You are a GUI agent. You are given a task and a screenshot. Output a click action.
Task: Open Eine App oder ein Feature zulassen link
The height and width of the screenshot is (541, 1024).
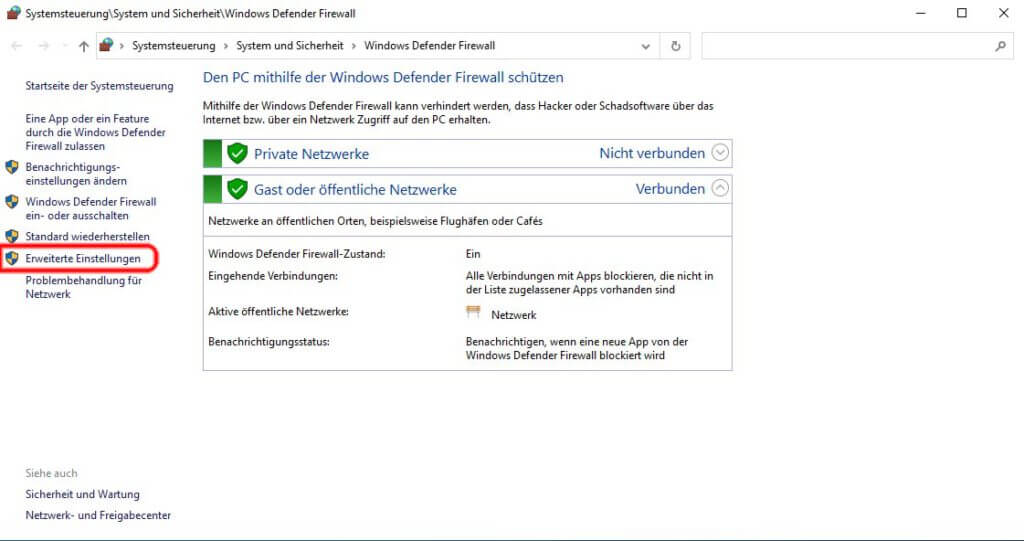point(95,133)
